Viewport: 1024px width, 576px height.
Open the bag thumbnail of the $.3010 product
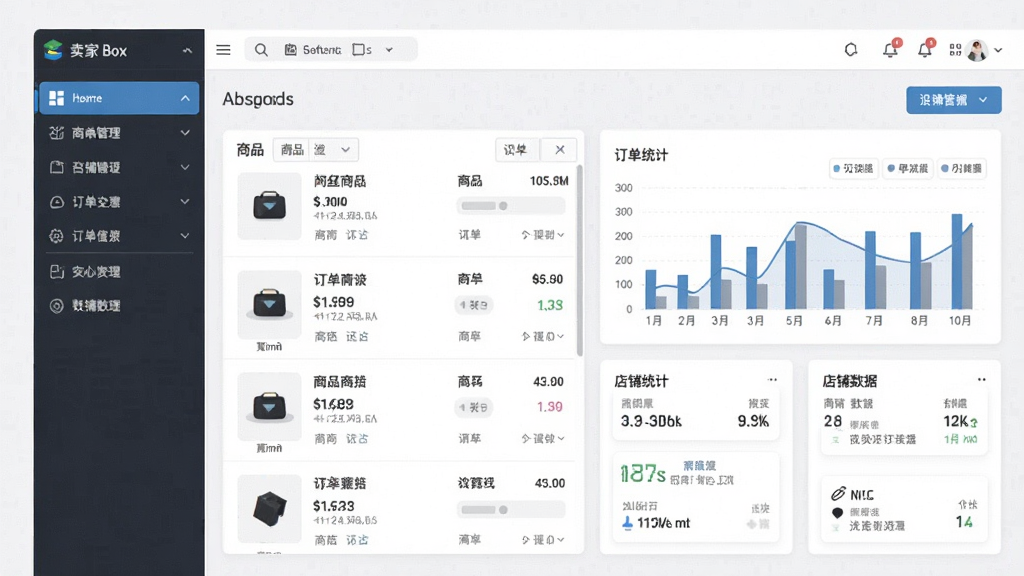(269, 206)
